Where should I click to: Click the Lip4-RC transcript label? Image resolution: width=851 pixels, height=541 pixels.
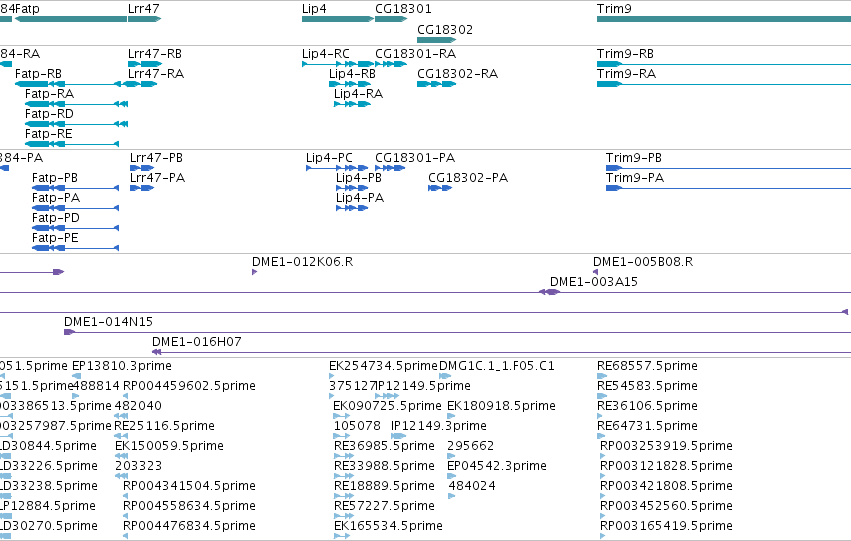[326, 54]
